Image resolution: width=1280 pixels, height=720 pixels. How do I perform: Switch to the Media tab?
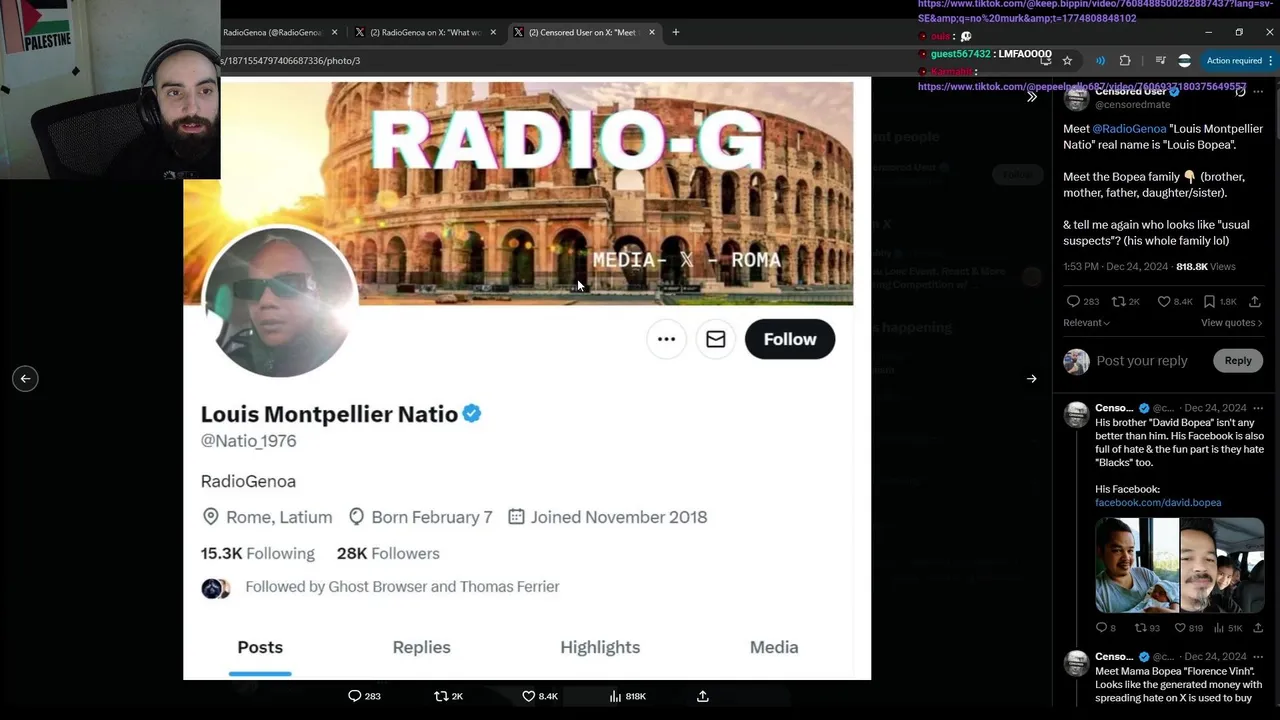coord(774,647)
